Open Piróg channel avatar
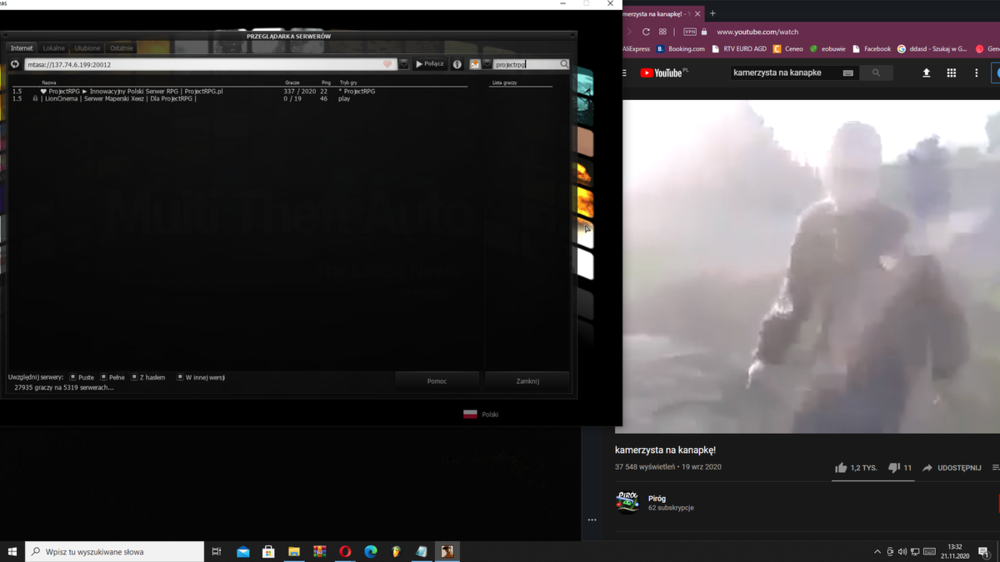The width and height of the screenshot is (1000, 562). click(628, 502)
